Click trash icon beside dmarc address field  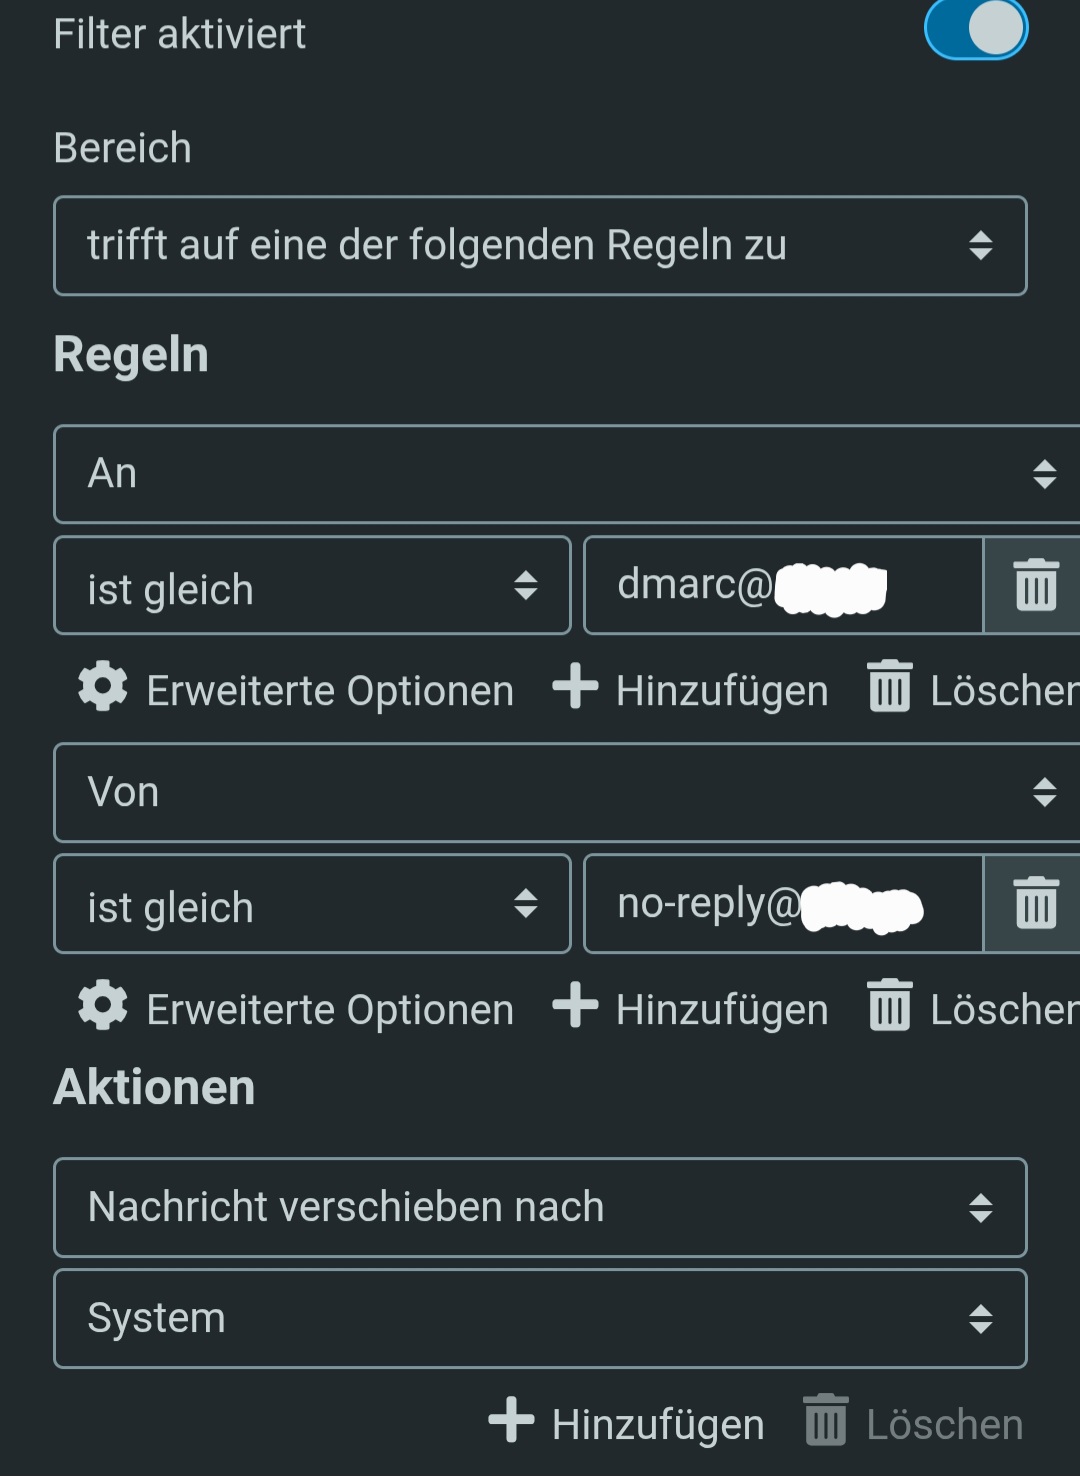tap(1035, 586)
